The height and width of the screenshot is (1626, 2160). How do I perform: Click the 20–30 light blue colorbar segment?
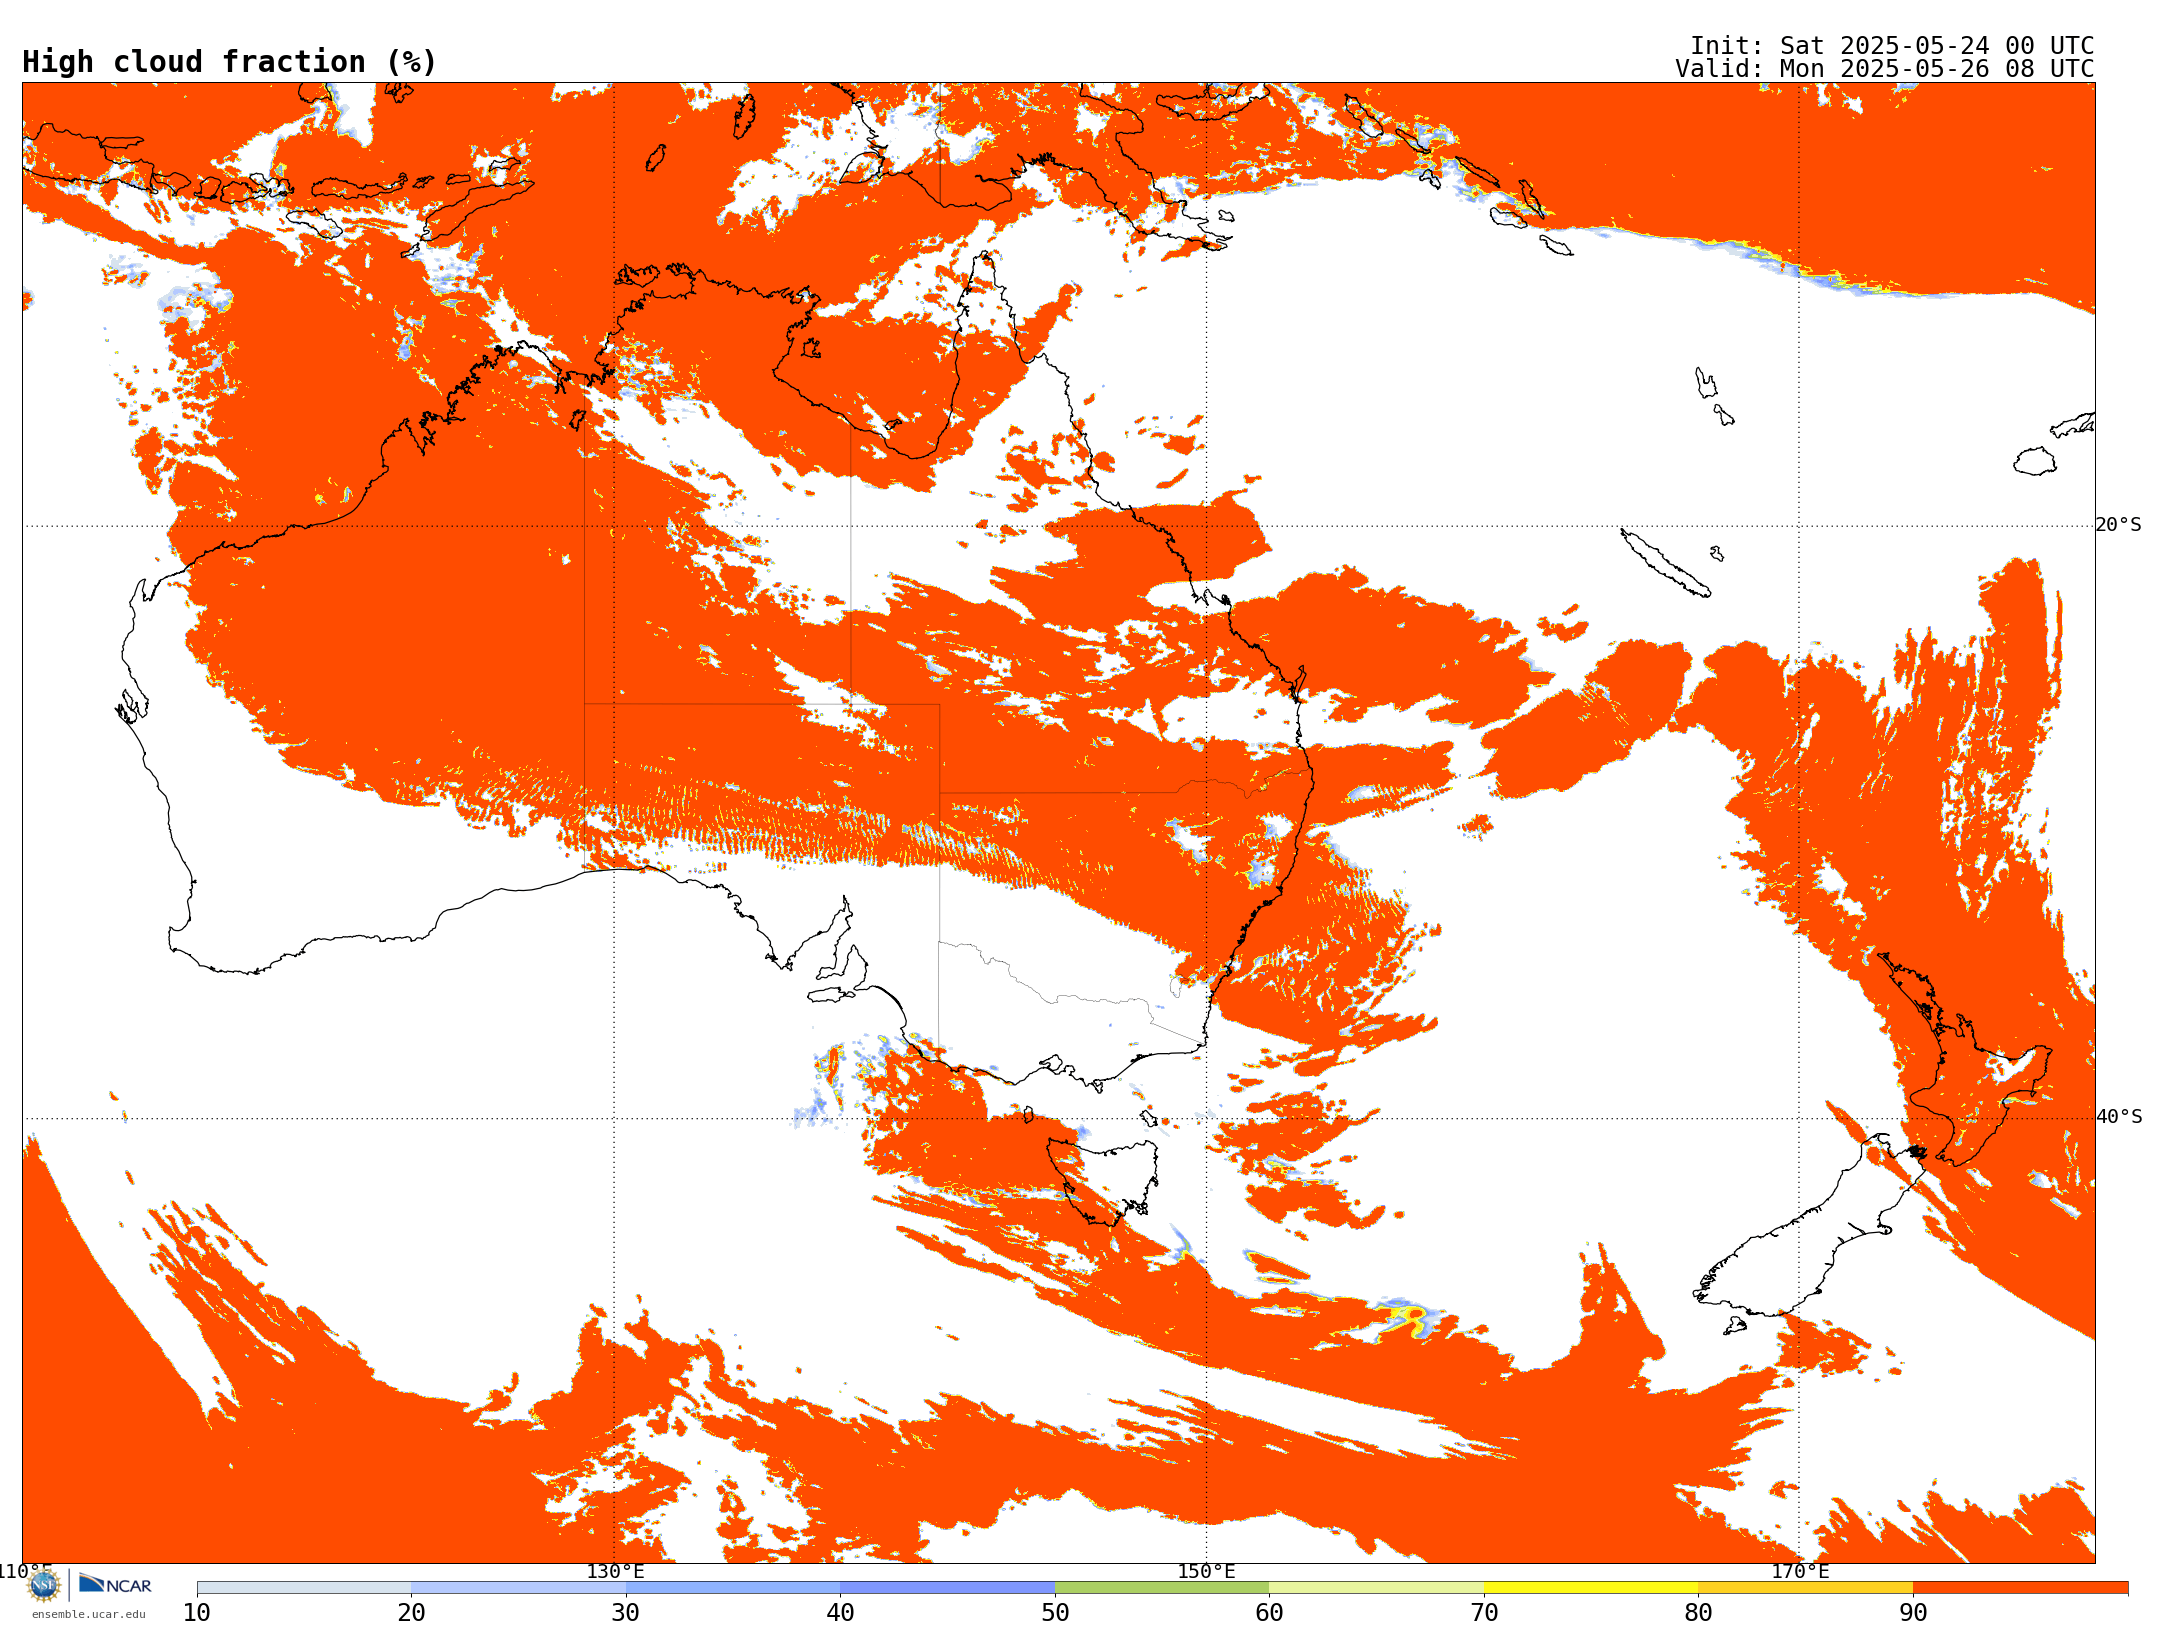pyautogui.click(x=518, y=1588)
